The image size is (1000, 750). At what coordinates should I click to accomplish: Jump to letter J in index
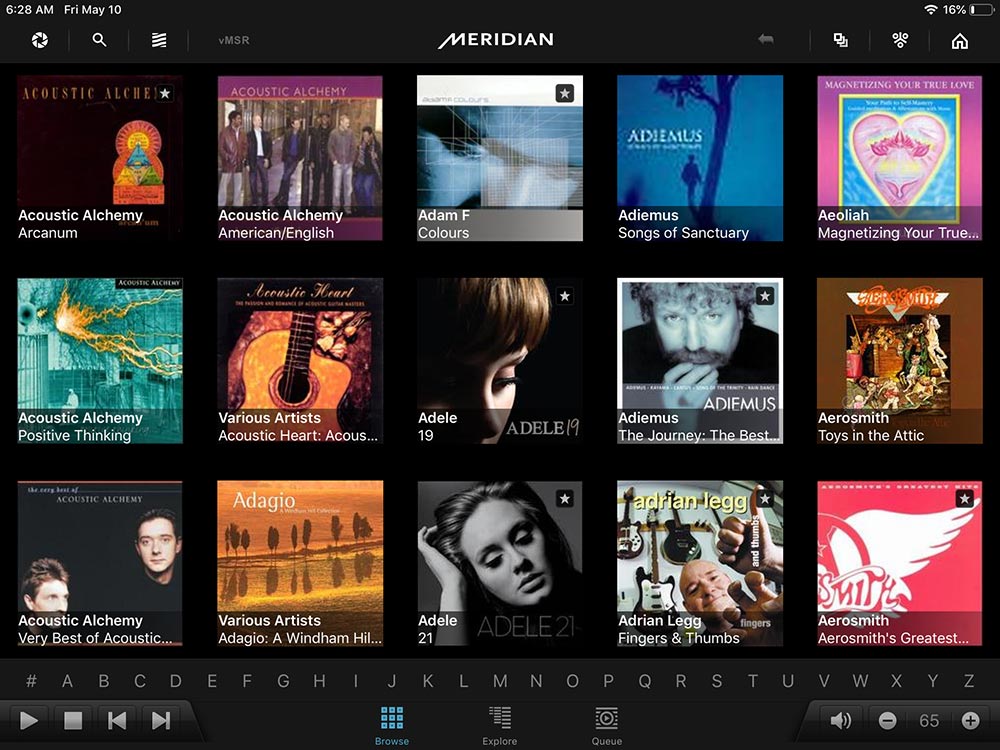click(392, 681)
